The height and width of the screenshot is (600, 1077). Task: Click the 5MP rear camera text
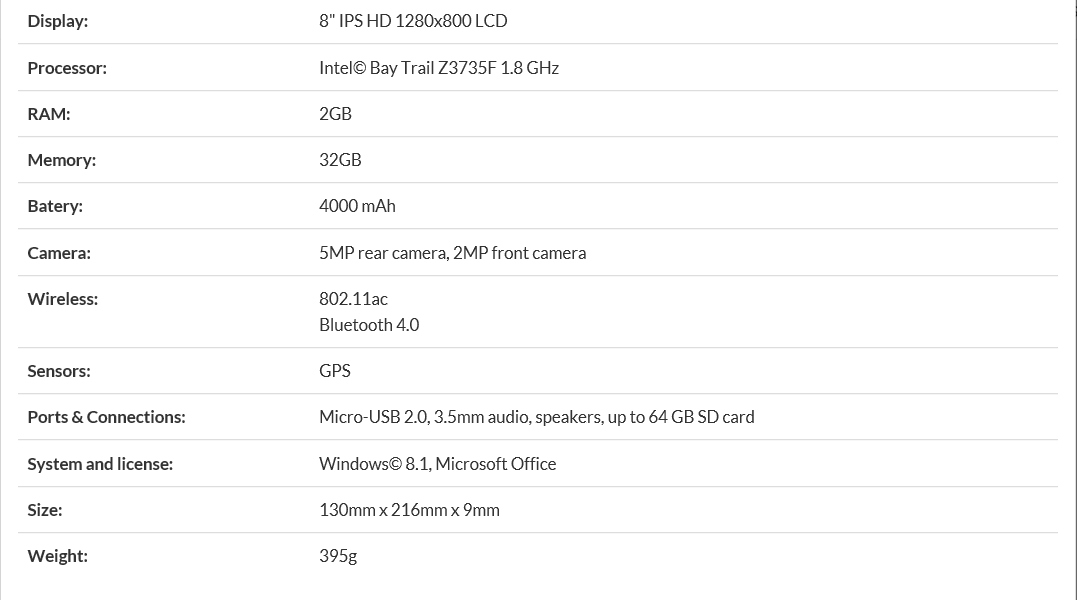[382, 253]
